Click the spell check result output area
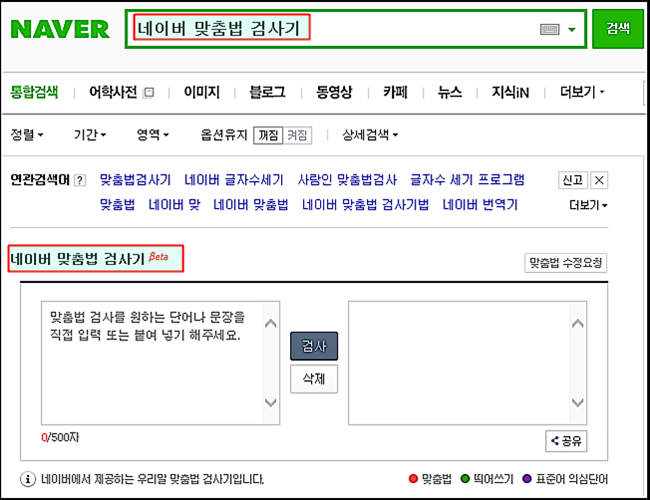This screenshot has width=650, height=500. click(x=467, y=363)
